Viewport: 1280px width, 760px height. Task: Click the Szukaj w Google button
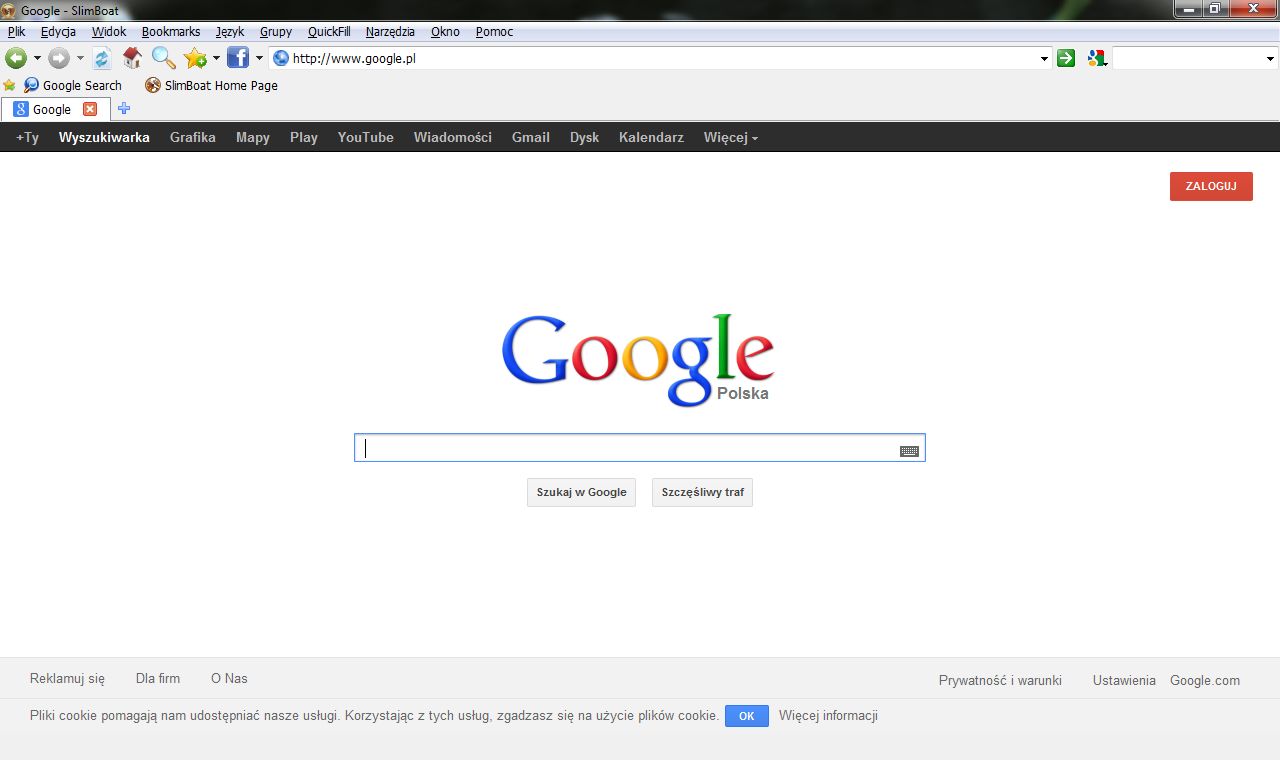click(581, 492)
